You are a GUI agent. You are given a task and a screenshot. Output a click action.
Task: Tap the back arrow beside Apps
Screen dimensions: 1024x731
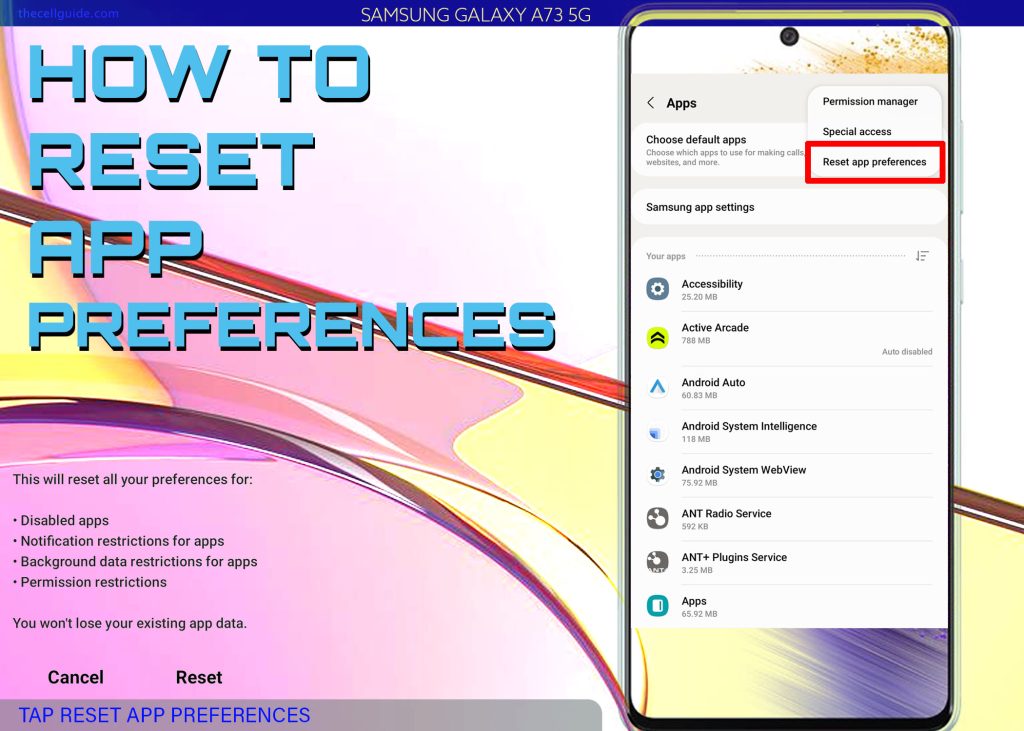650,103
